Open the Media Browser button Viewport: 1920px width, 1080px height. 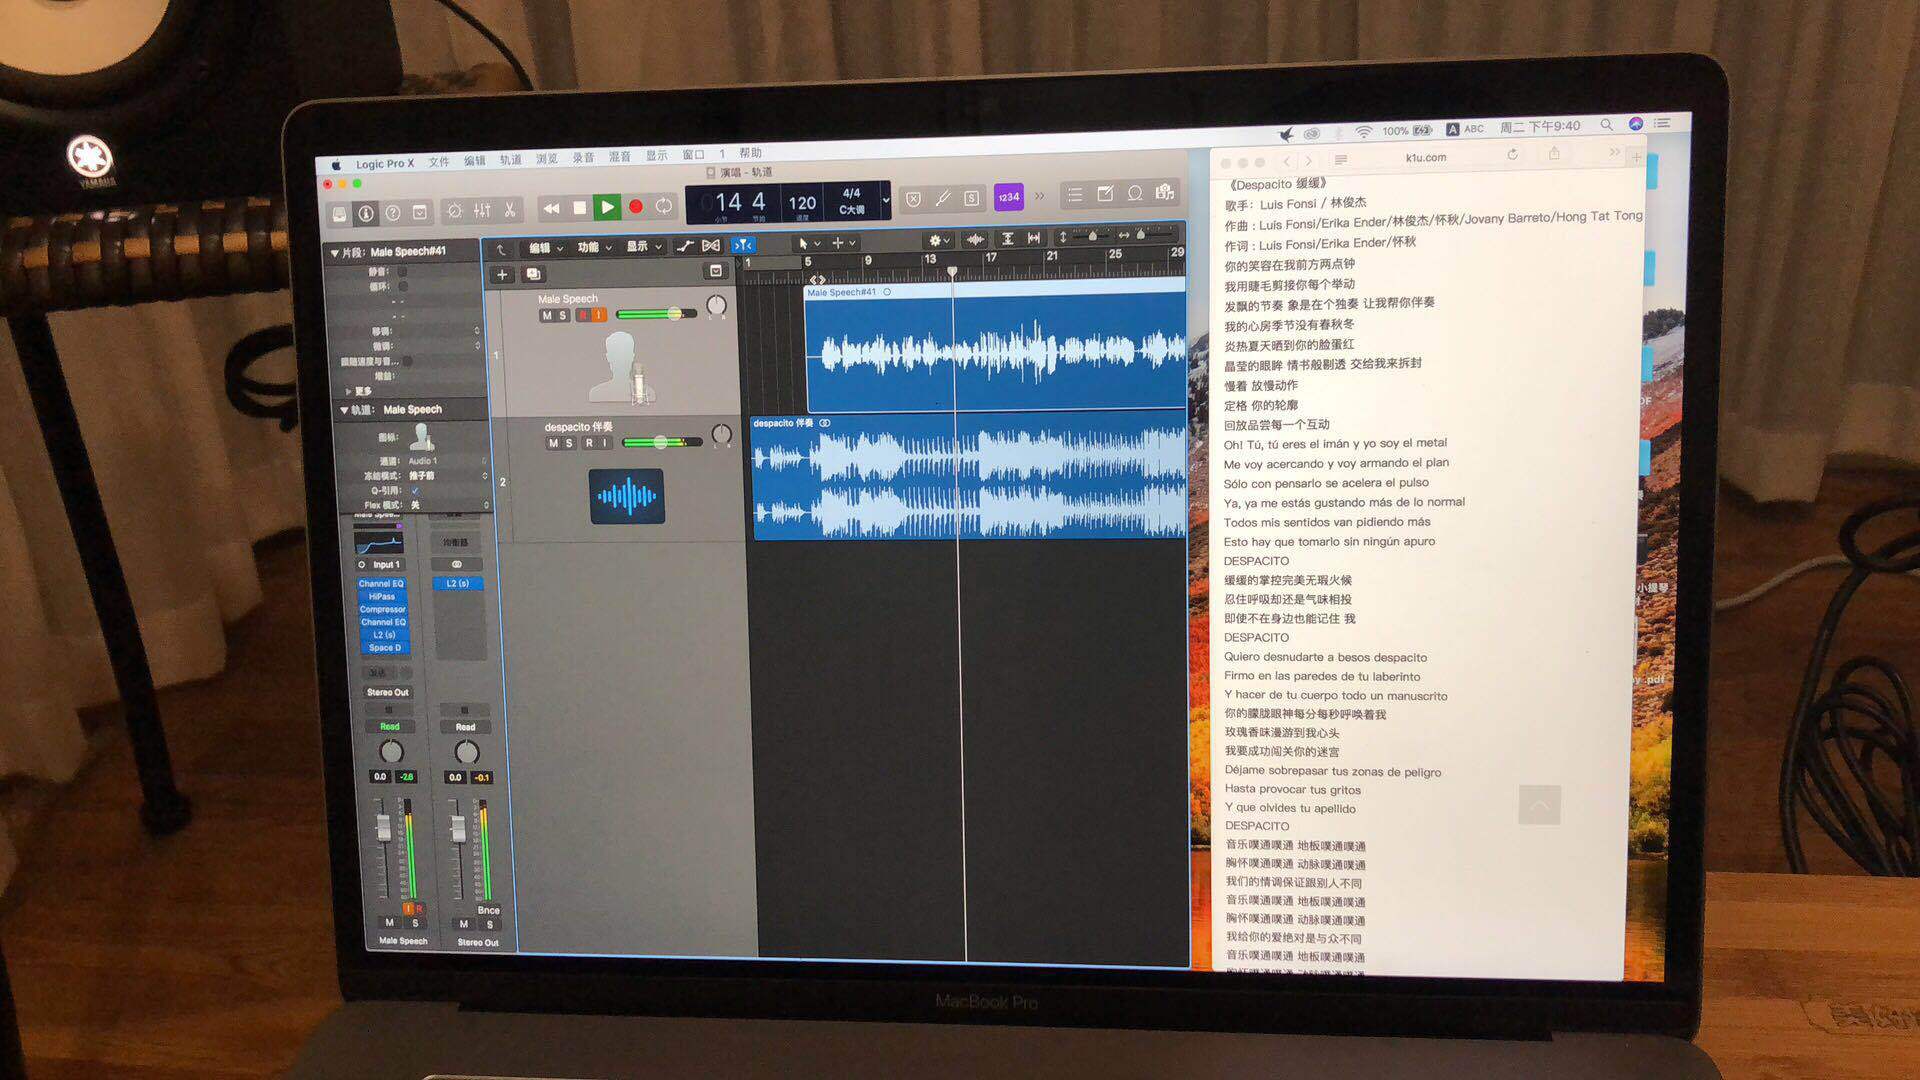pos(1165,192)
